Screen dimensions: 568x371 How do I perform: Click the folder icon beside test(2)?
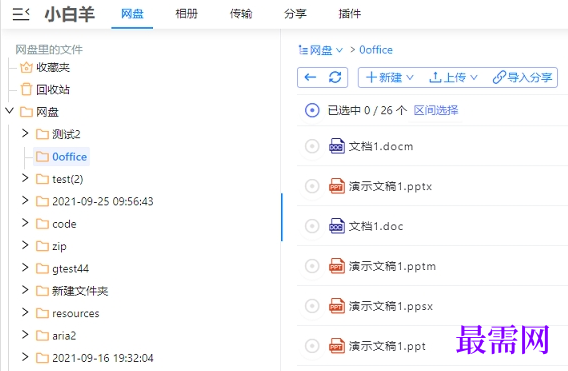click(x=42, y=179)
